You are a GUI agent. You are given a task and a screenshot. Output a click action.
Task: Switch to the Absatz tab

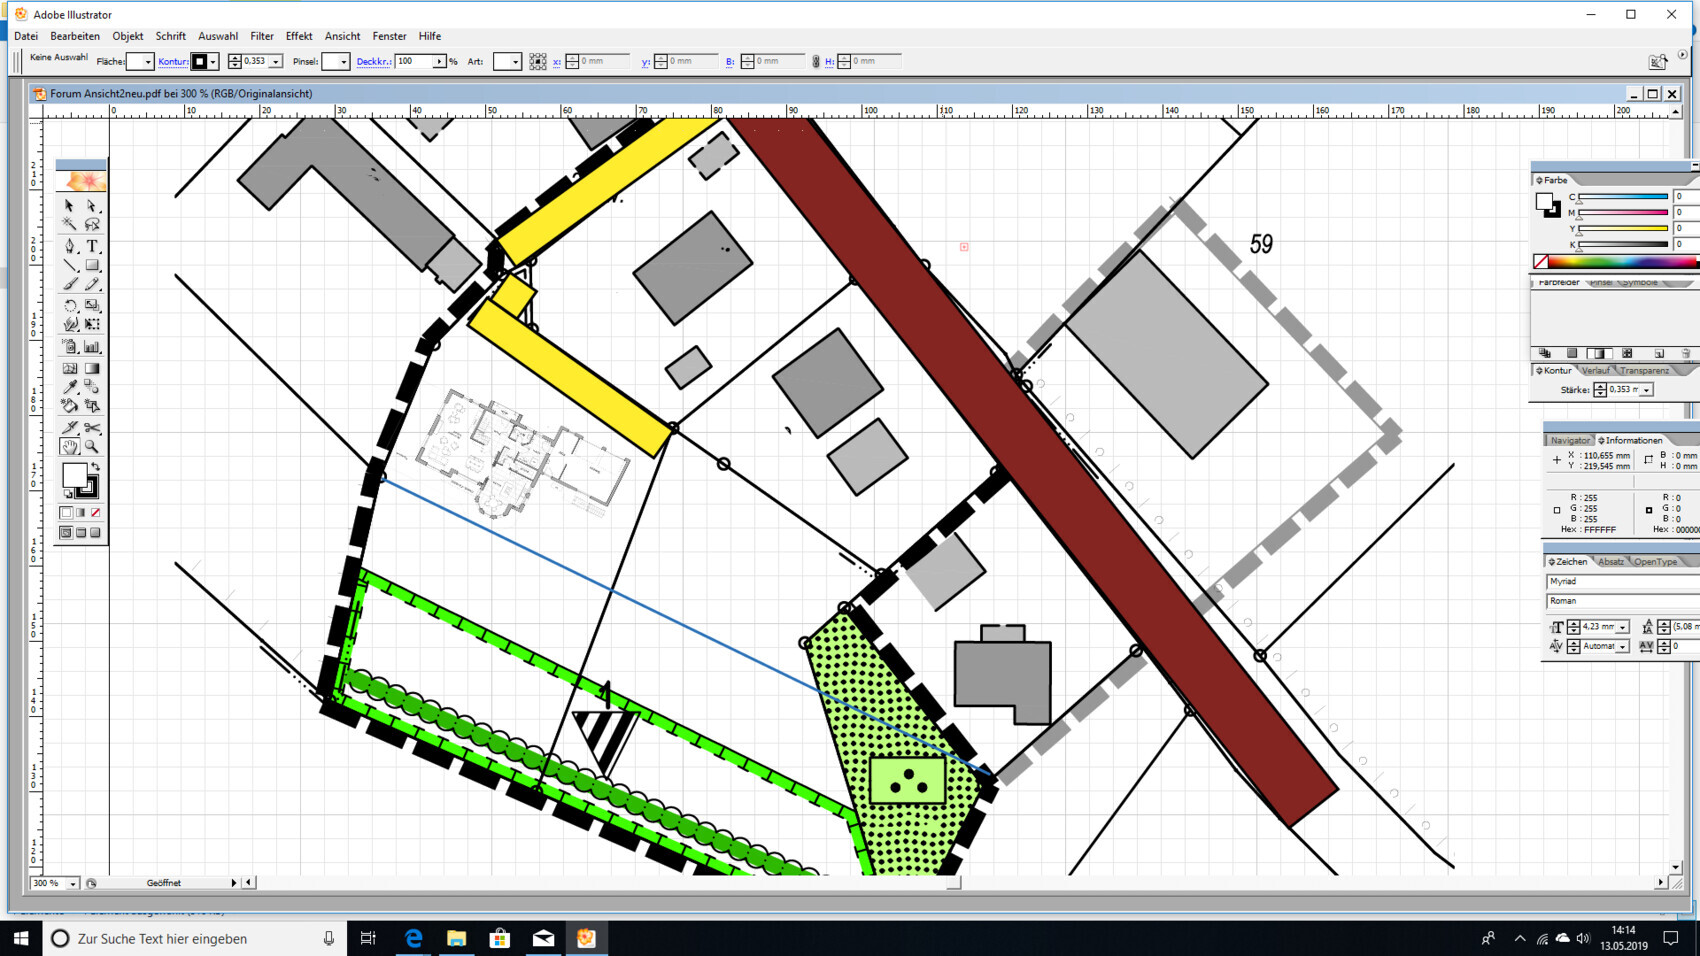pos(1612,561)
